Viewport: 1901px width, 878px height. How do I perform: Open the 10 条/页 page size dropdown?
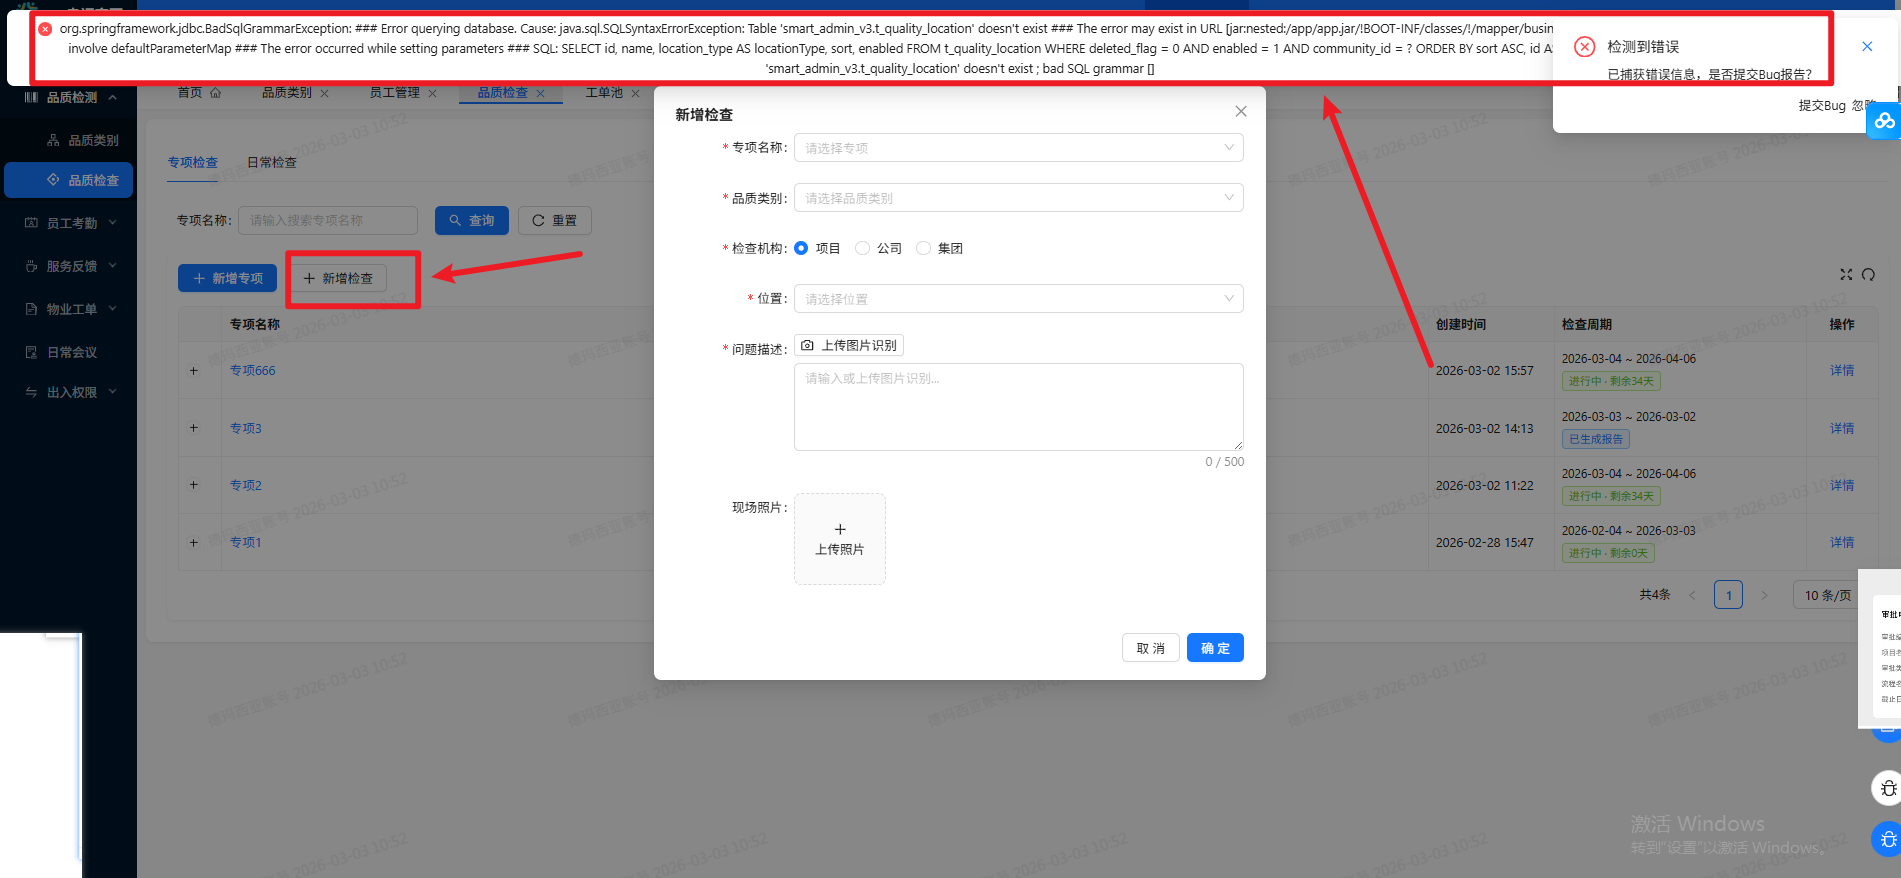tap(1827, 595)
